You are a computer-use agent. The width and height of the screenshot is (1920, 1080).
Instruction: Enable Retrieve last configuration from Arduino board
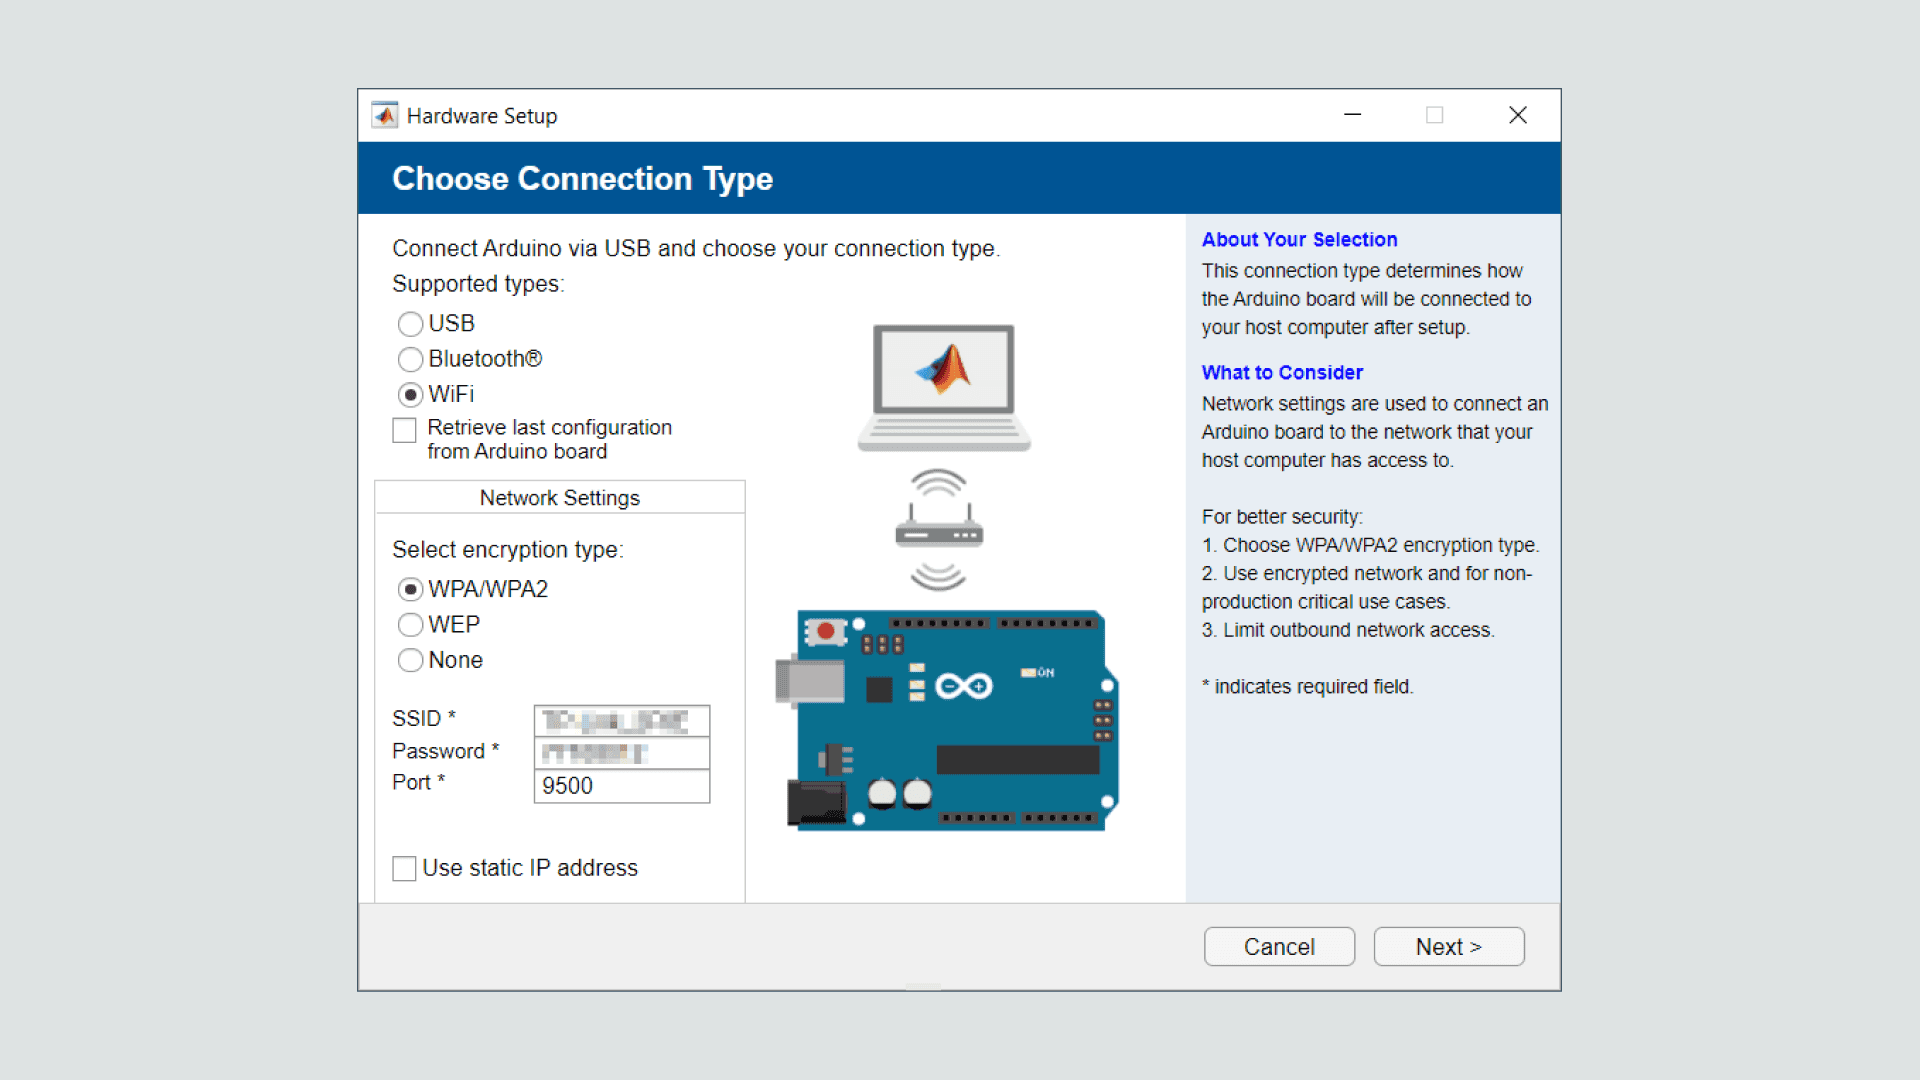click(404, 430)
